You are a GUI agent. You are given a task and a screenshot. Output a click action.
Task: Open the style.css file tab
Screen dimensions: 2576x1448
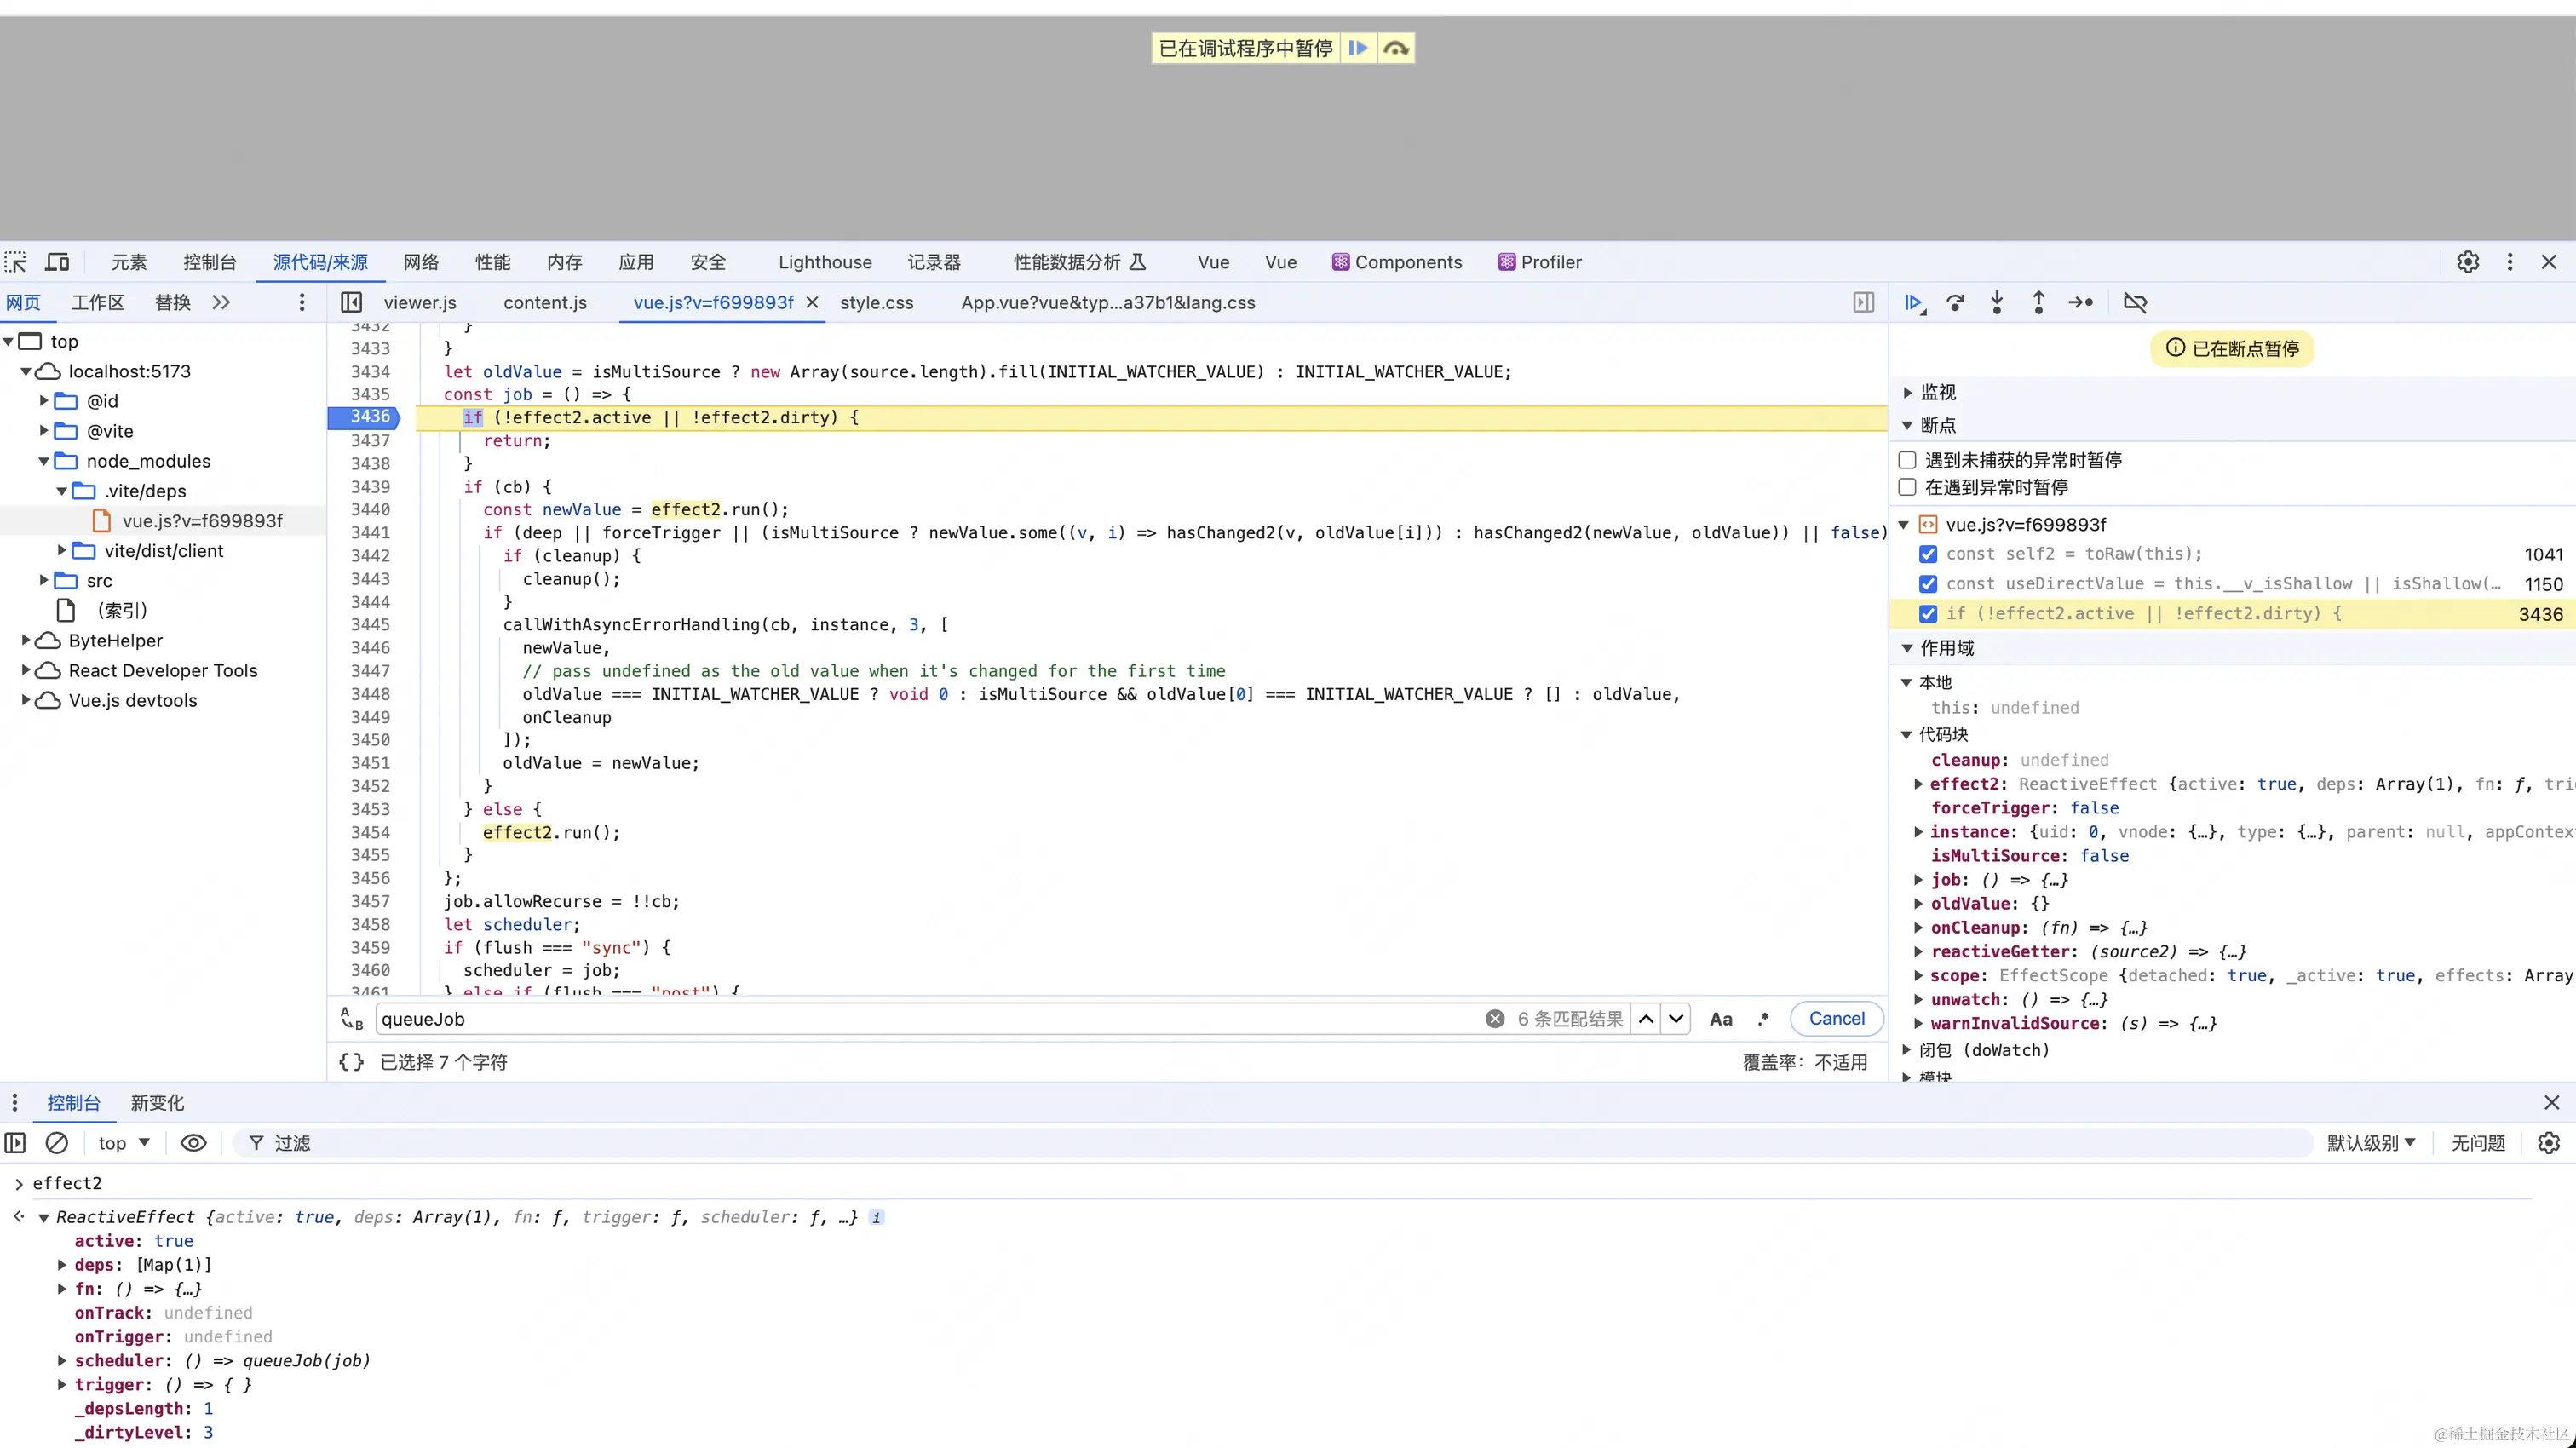tap(876, 303)
